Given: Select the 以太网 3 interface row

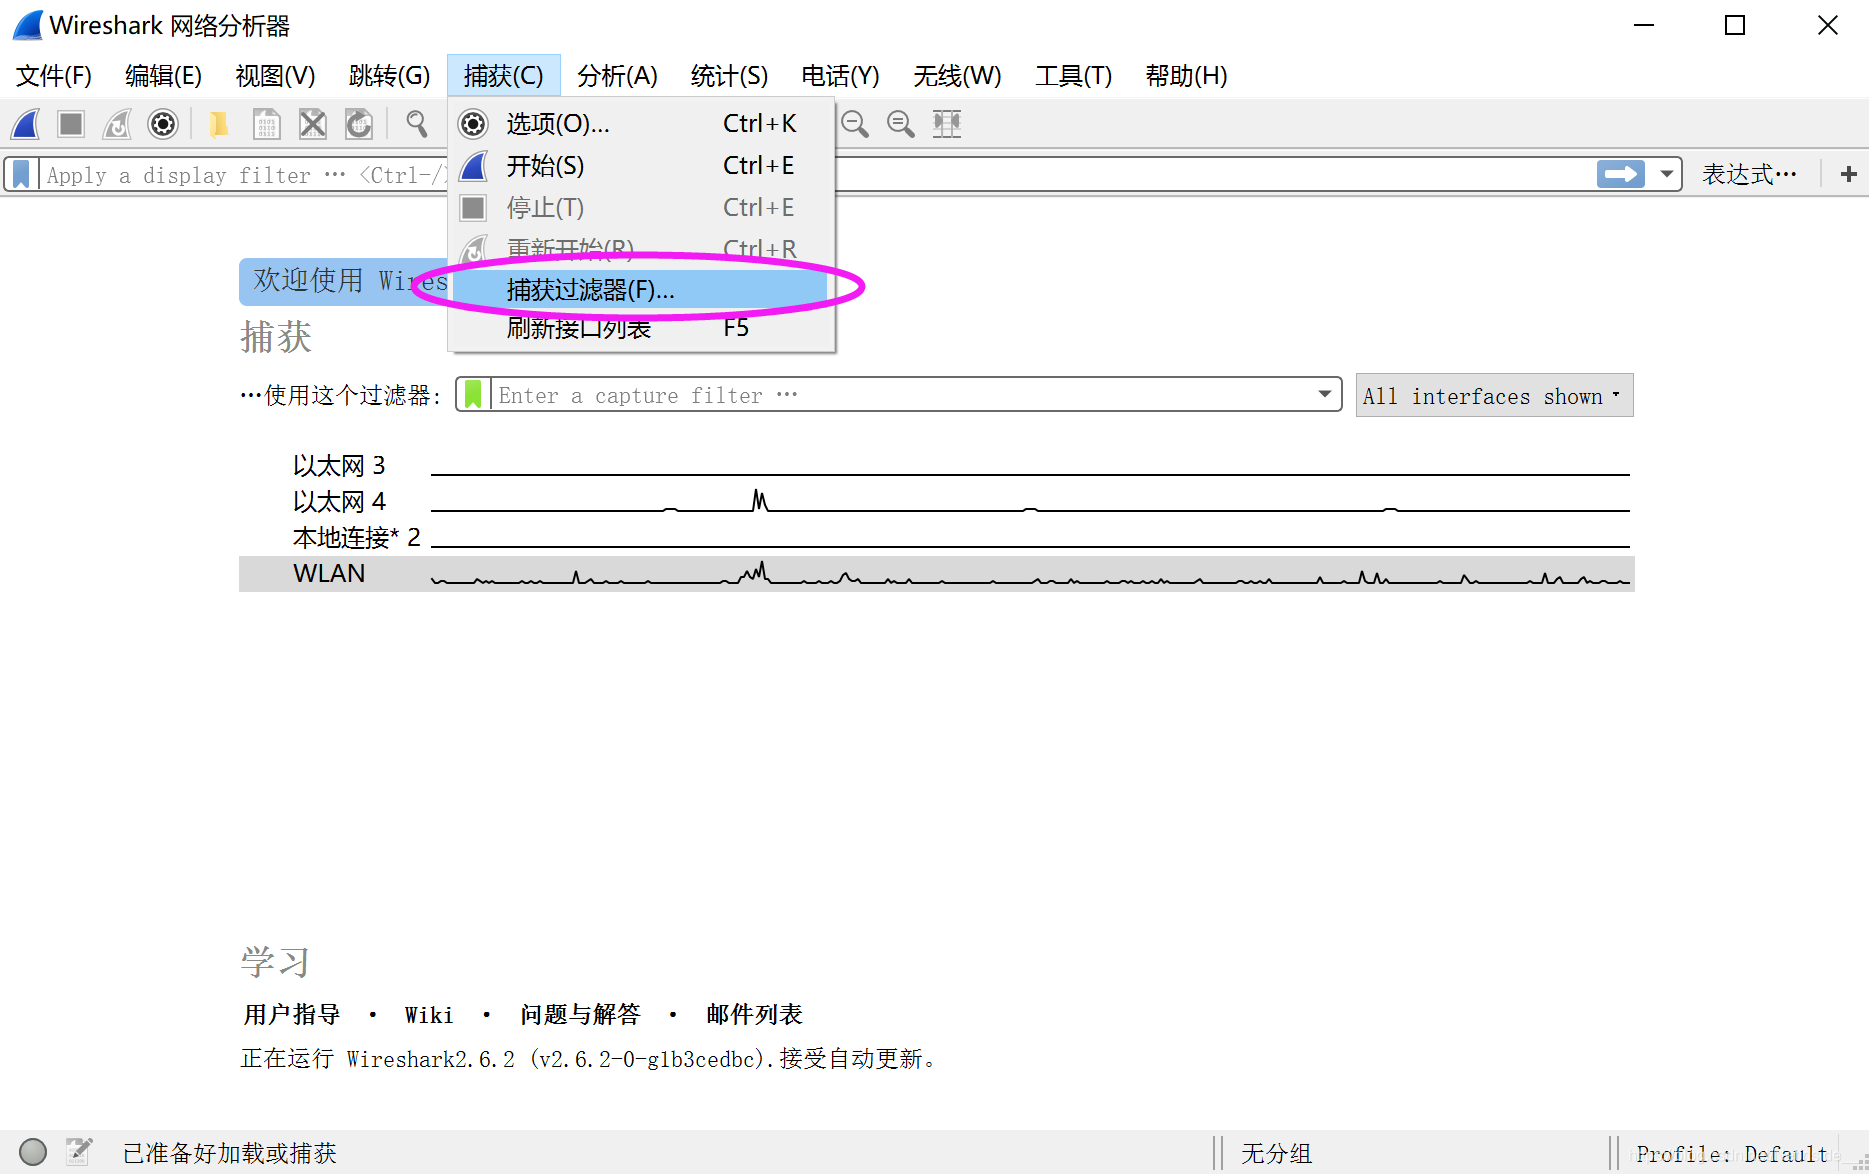Looking at the screenshot, I should coord(936,465).
